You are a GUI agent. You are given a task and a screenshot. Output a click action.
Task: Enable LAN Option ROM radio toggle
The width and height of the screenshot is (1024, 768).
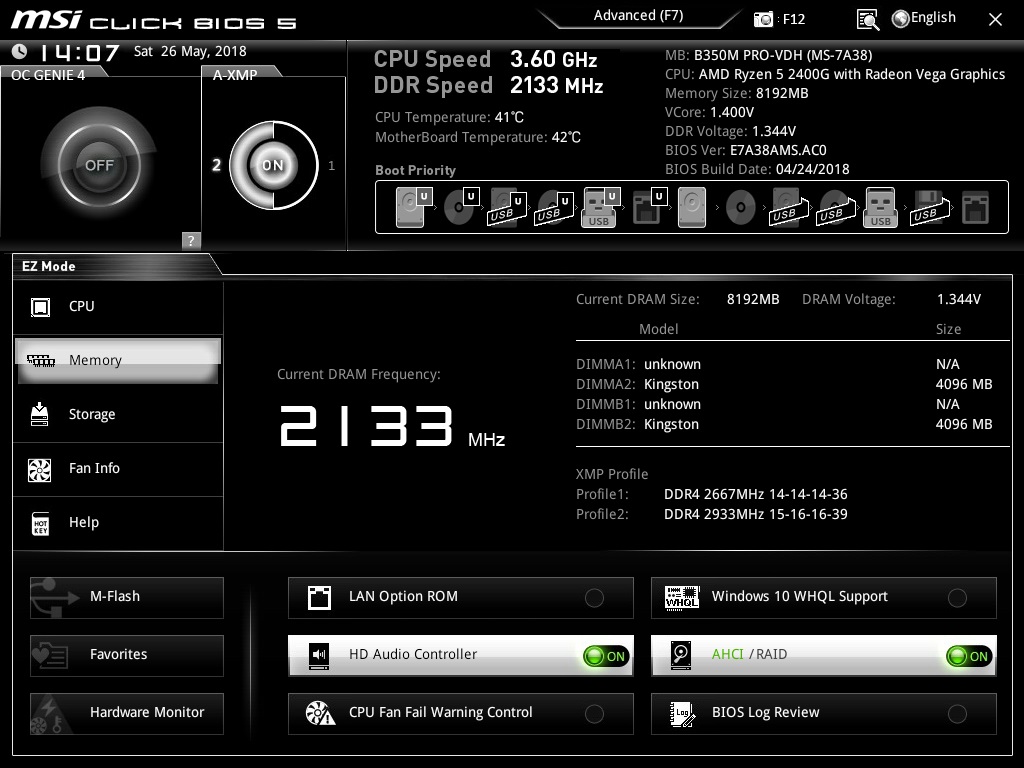click(x=594, y=598)
